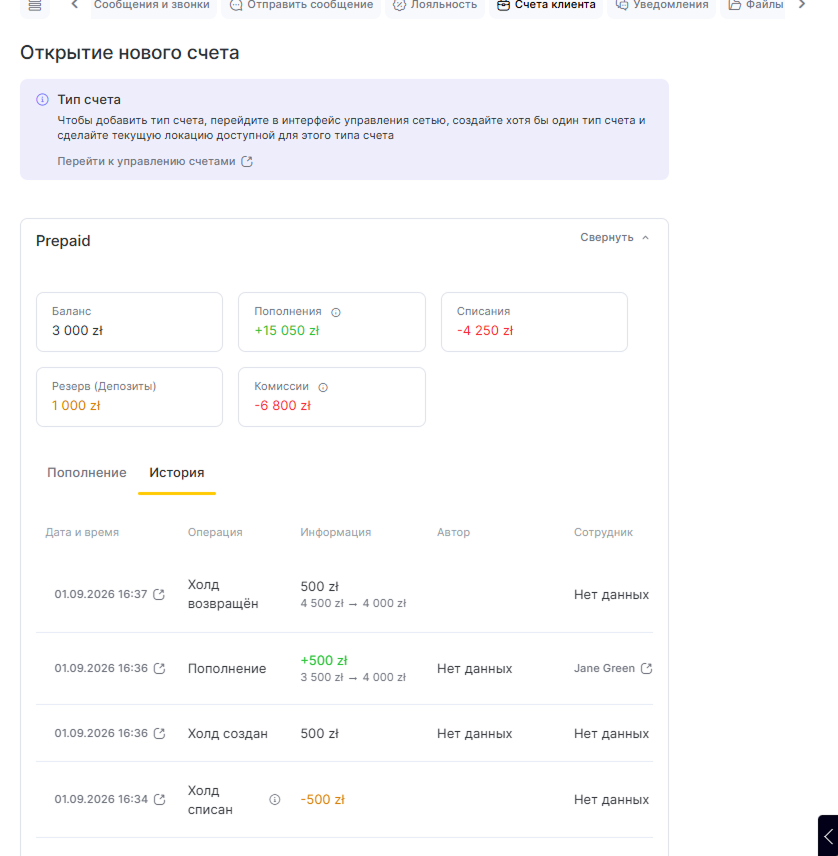The image size is (838, 856).
Task: Click the right arrow to scroll tabs forward
Action: click(x=801, y=5)
